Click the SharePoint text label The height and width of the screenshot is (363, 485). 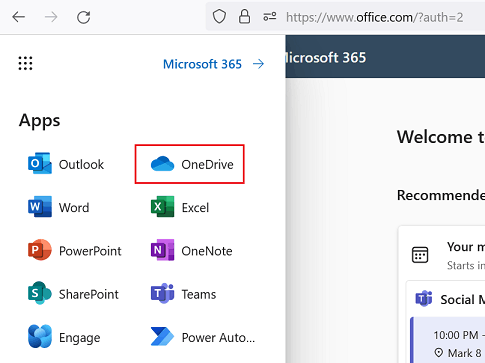pos(89,294)
